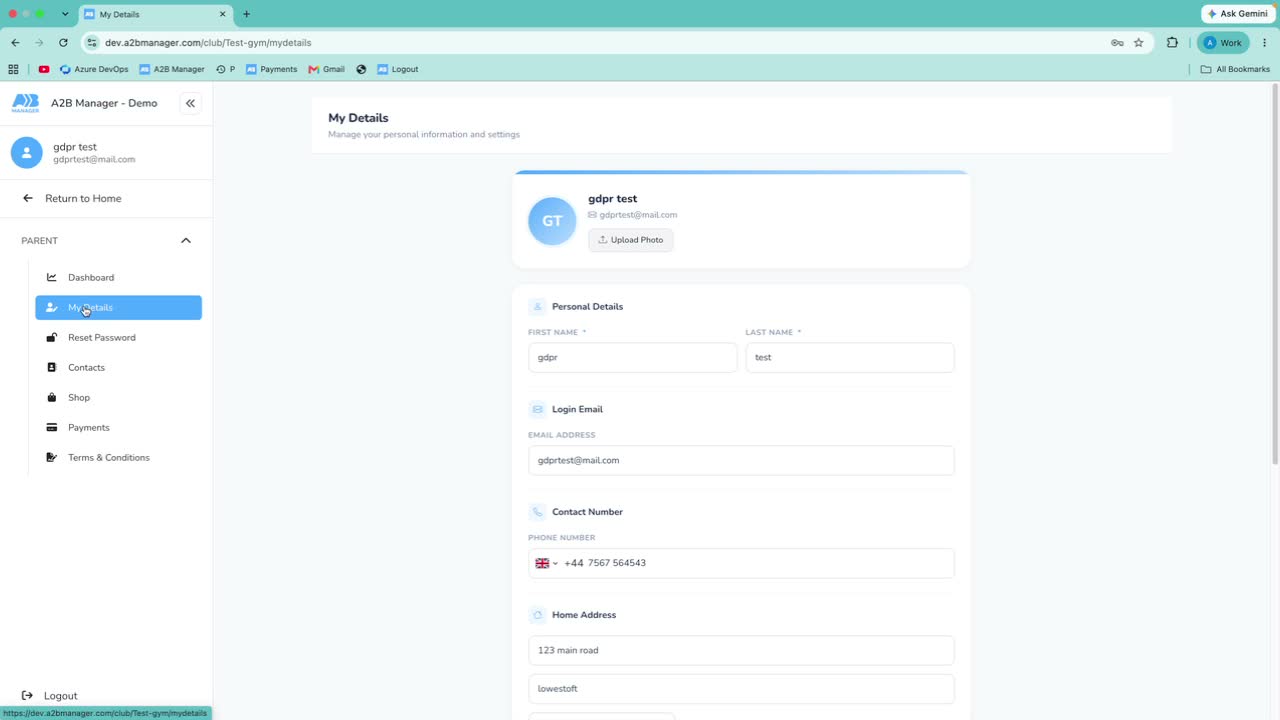Click the GT profile photo avatar
The image size is (1280, 720).
(552, 221)
